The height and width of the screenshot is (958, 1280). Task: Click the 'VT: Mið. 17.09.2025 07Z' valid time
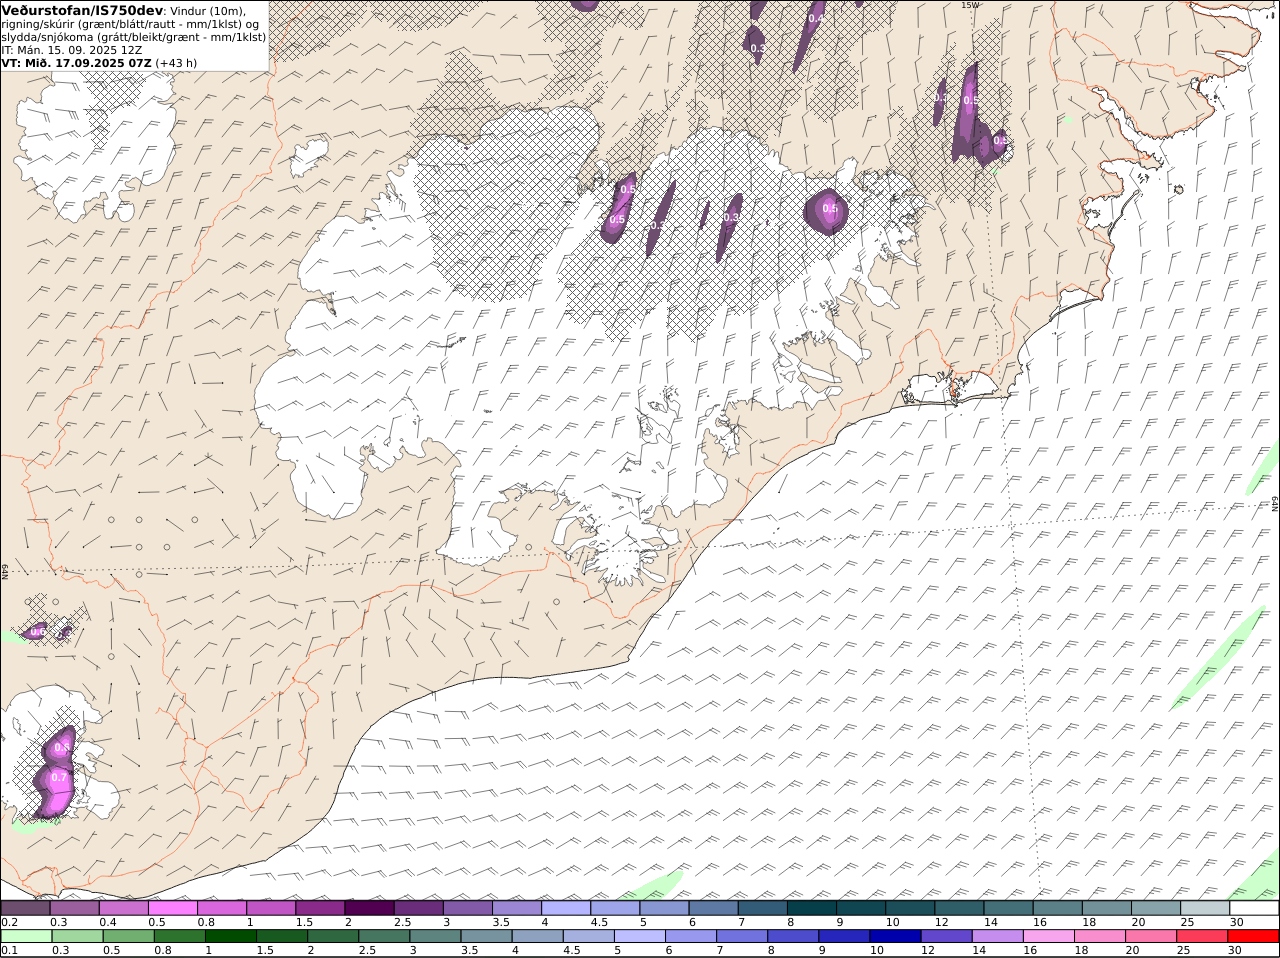point(77,62)
